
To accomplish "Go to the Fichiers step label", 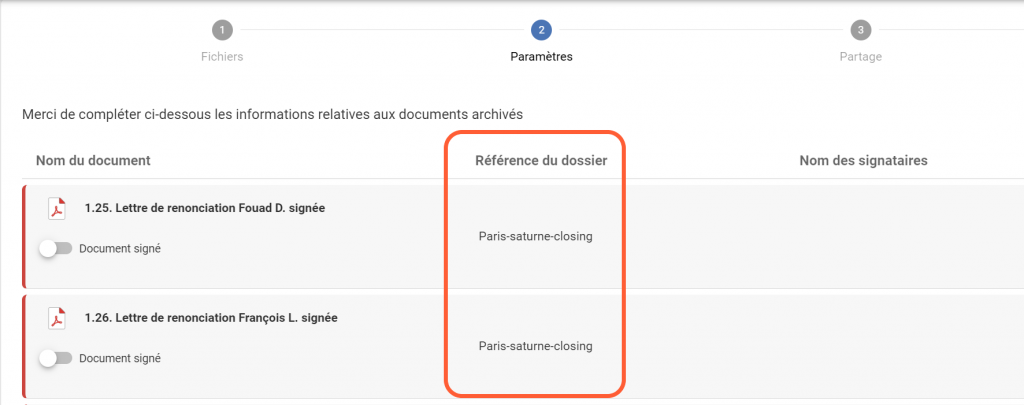I will click(x=222, y=57).
